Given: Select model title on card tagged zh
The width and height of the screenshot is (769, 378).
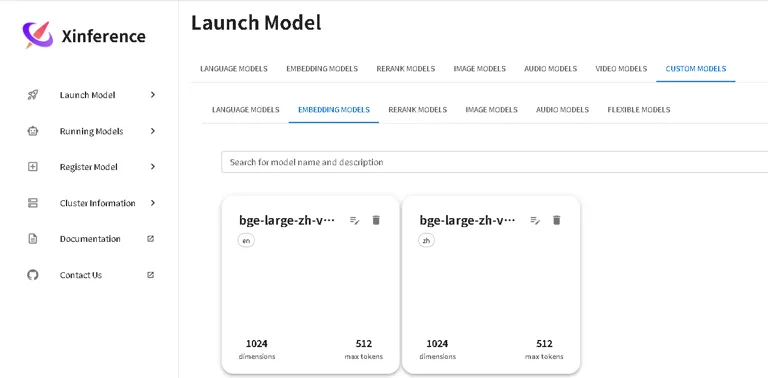Looking at the screenshot, I should [x=467, y=220].
